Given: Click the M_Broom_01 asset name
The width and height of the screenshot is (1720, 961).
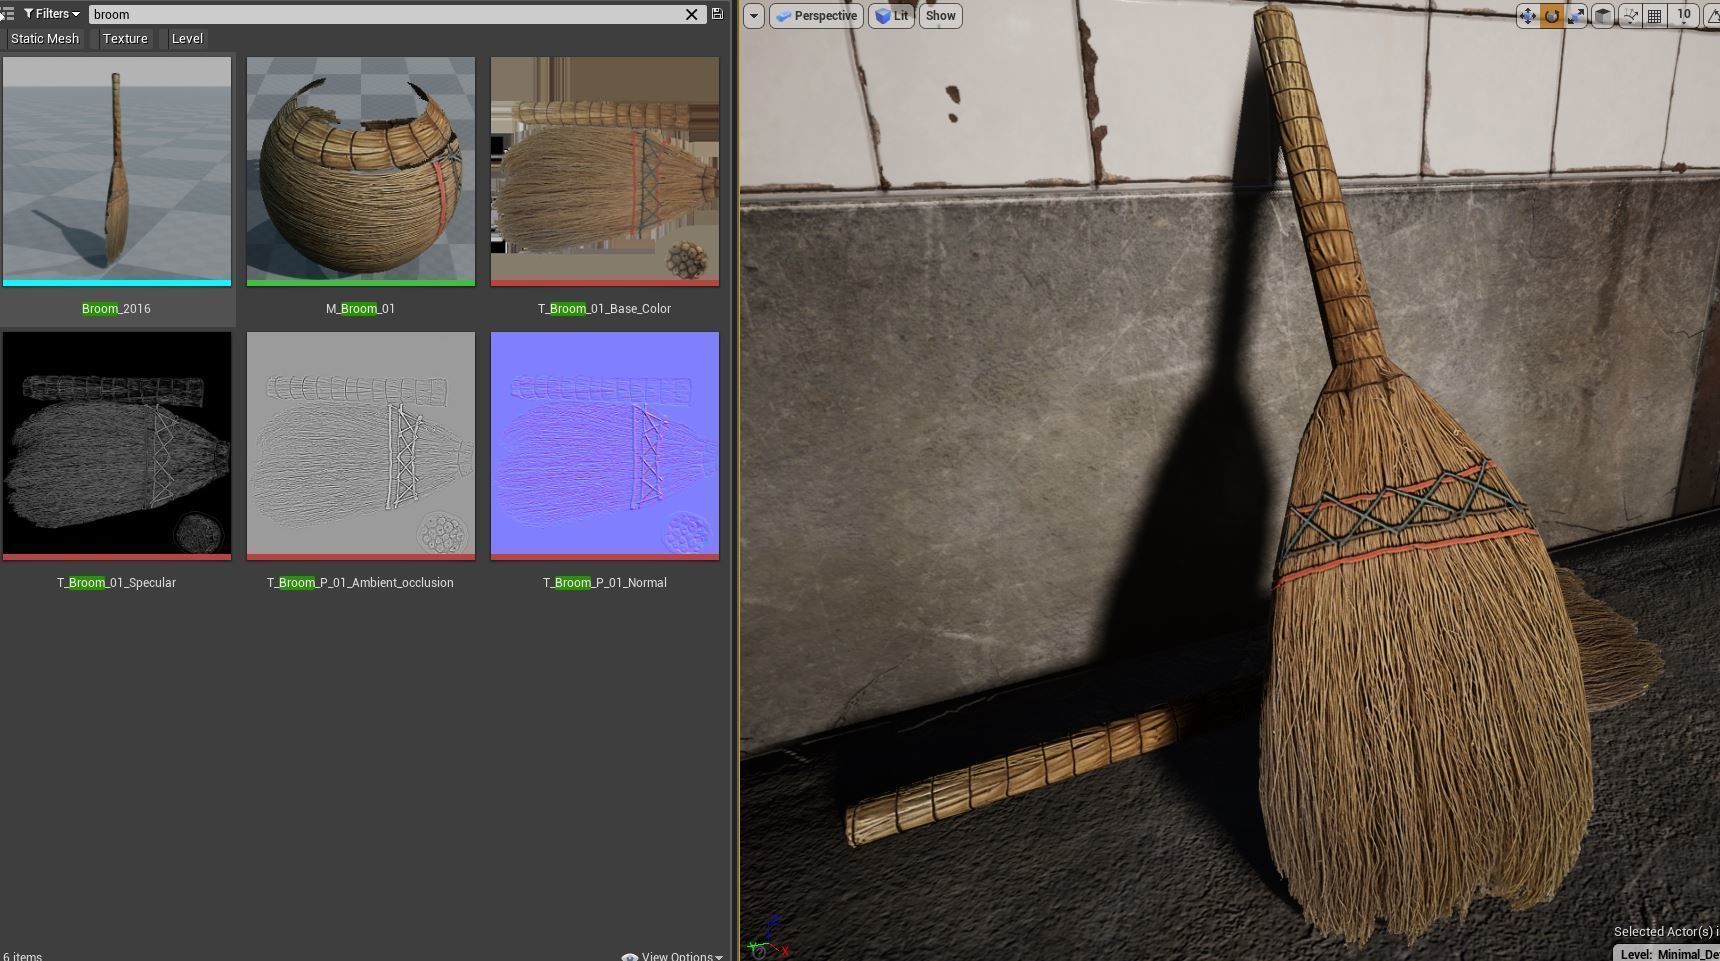Looking at the screenshot, I should click(360, 308).
